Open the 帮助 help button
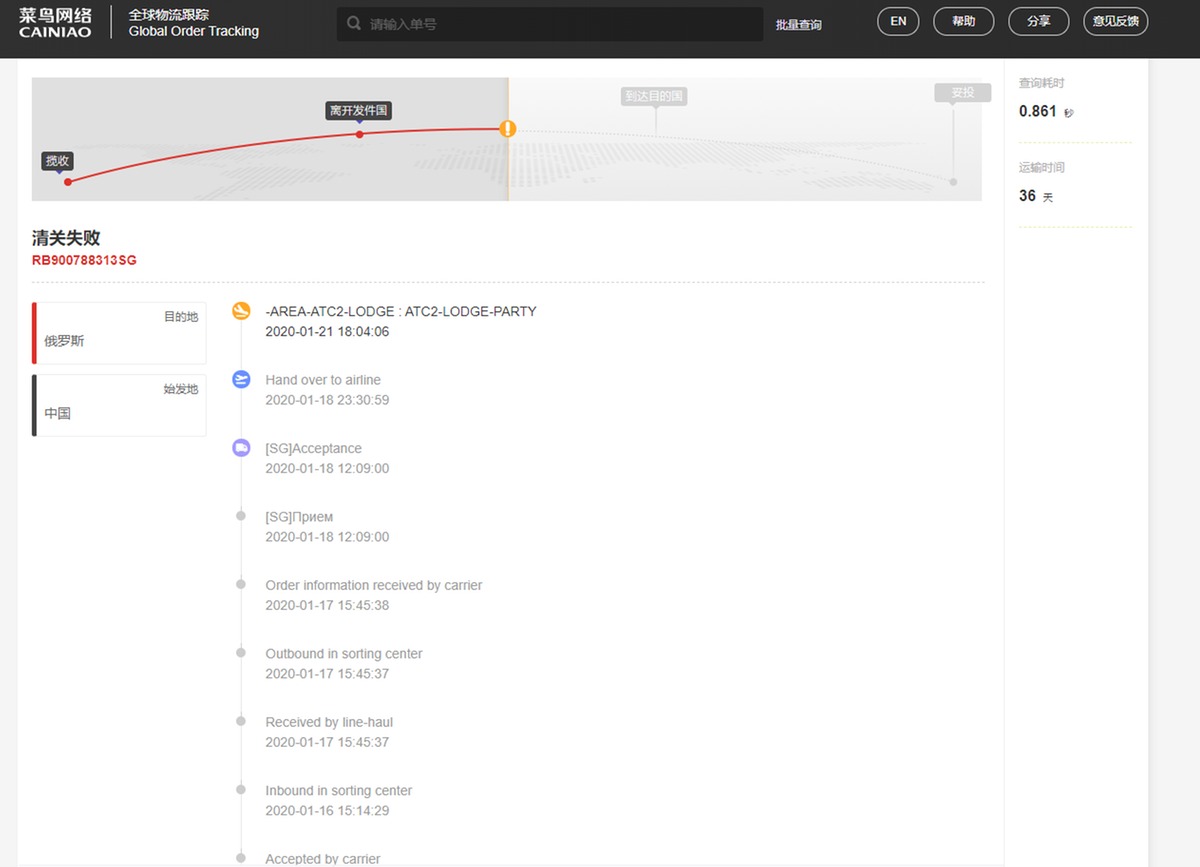The width and height of the screenshot is (1200, 867). [x=963, y=21]
